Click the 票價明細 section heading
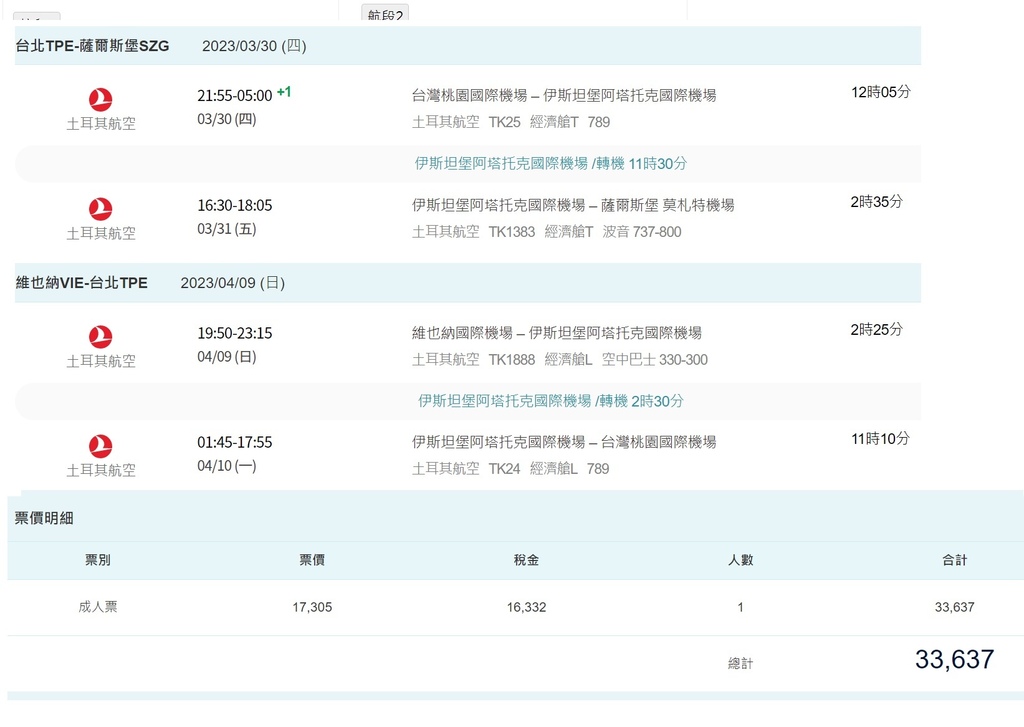The width and height of the screenshot is (1024, 727). tap(44, 518)
